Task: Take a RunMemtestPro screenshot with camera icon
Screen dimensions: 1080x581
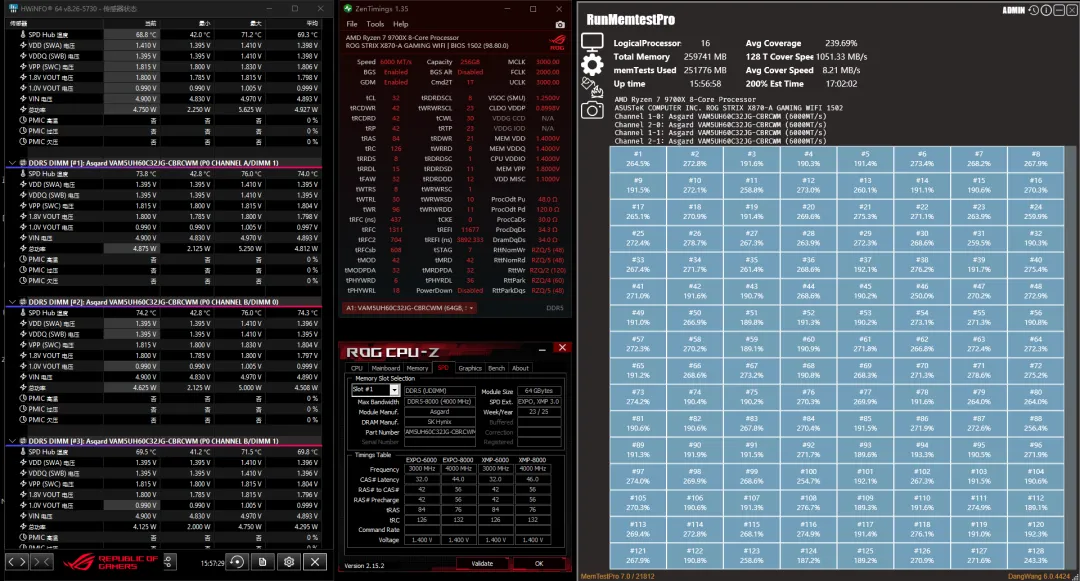Action: tap(592, 109)
